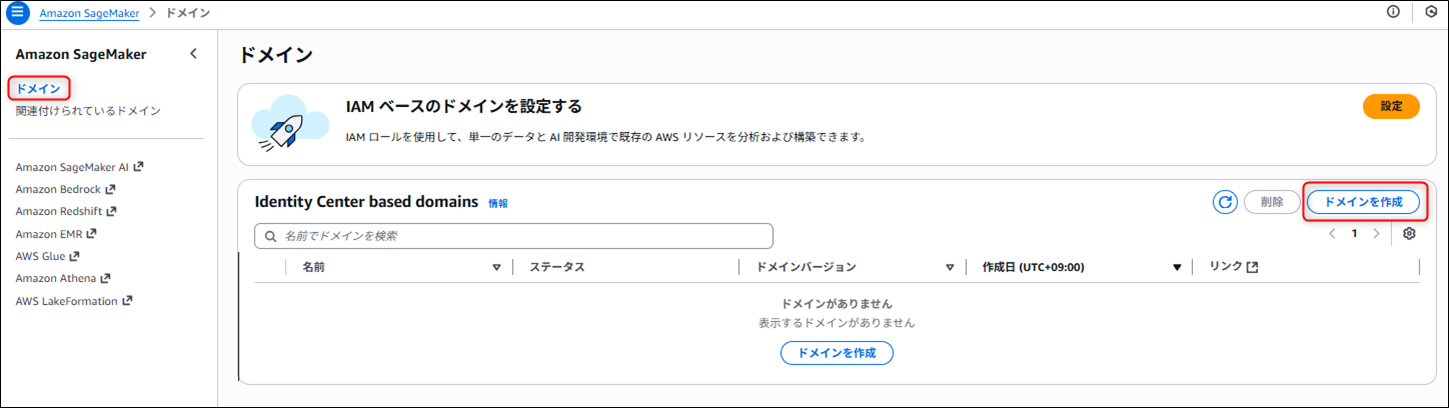Go to next page arrow in pagination
Viewport: 1449px width, 408px height.
click(x=1376, y=234)
